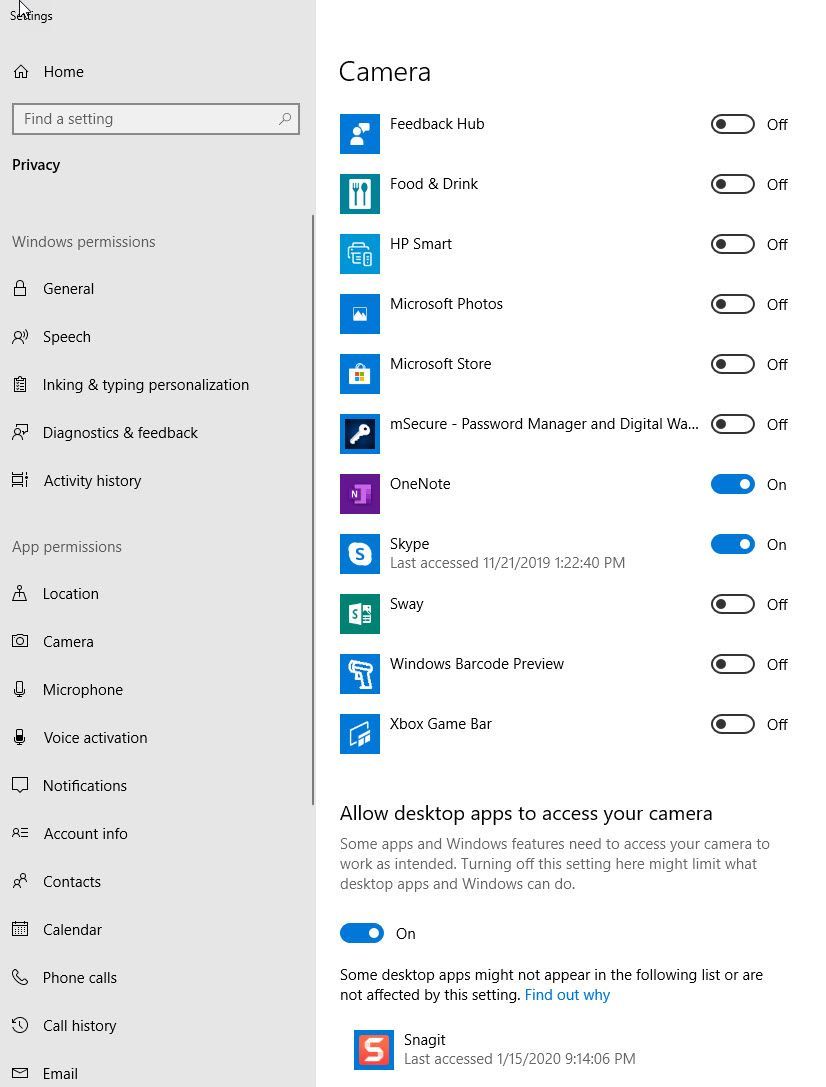The image size is (826, 1087).
Task: Open Activity history settings
Action: [x=92, y=480]
